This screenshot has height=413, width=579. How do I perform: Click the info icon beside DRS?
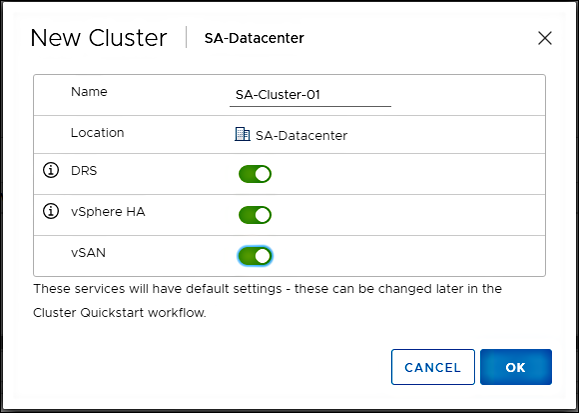[x=51, y=170]
